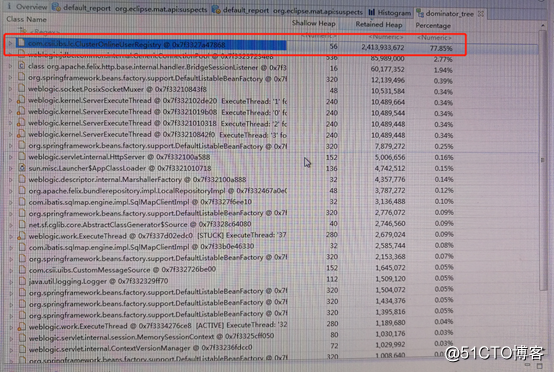
Task: Click the vertical scrollbar thumb
Action: (x=543, y=159)
